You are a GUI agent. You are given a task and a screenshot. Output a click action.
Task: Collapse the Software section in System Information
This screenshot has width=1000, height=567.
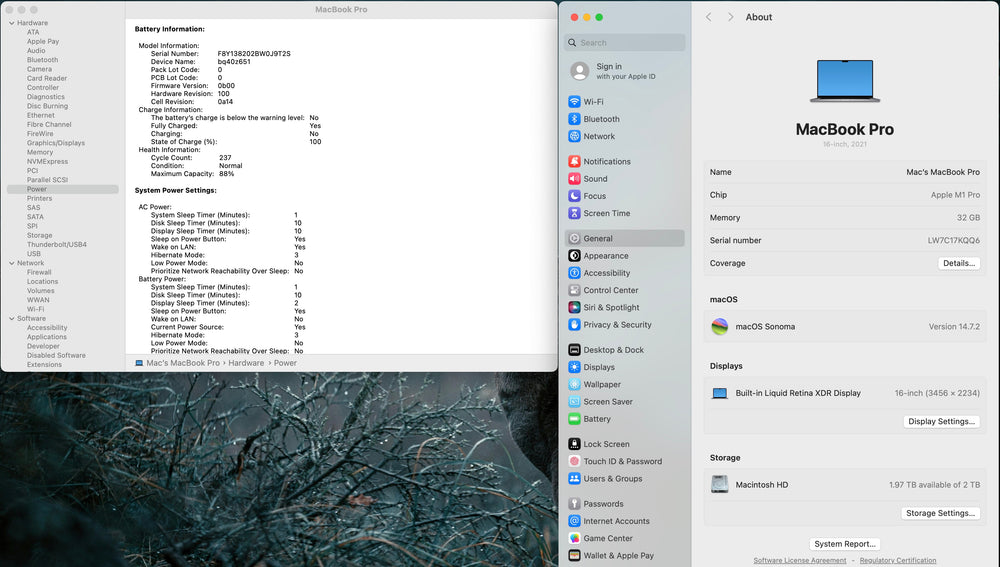(10, 319)
